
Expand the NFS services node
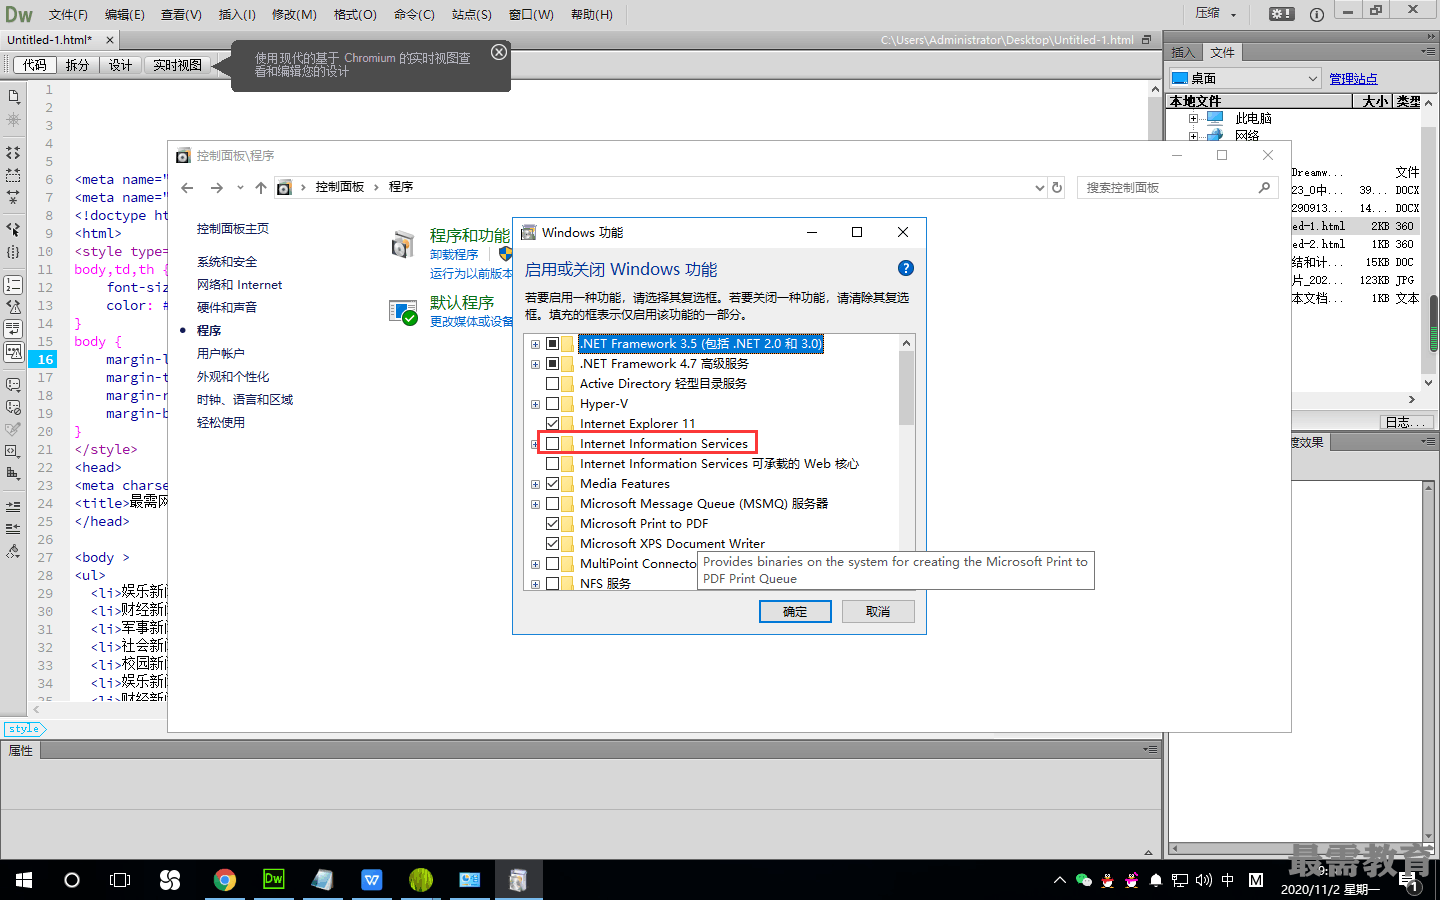click(x=535, y=584)
